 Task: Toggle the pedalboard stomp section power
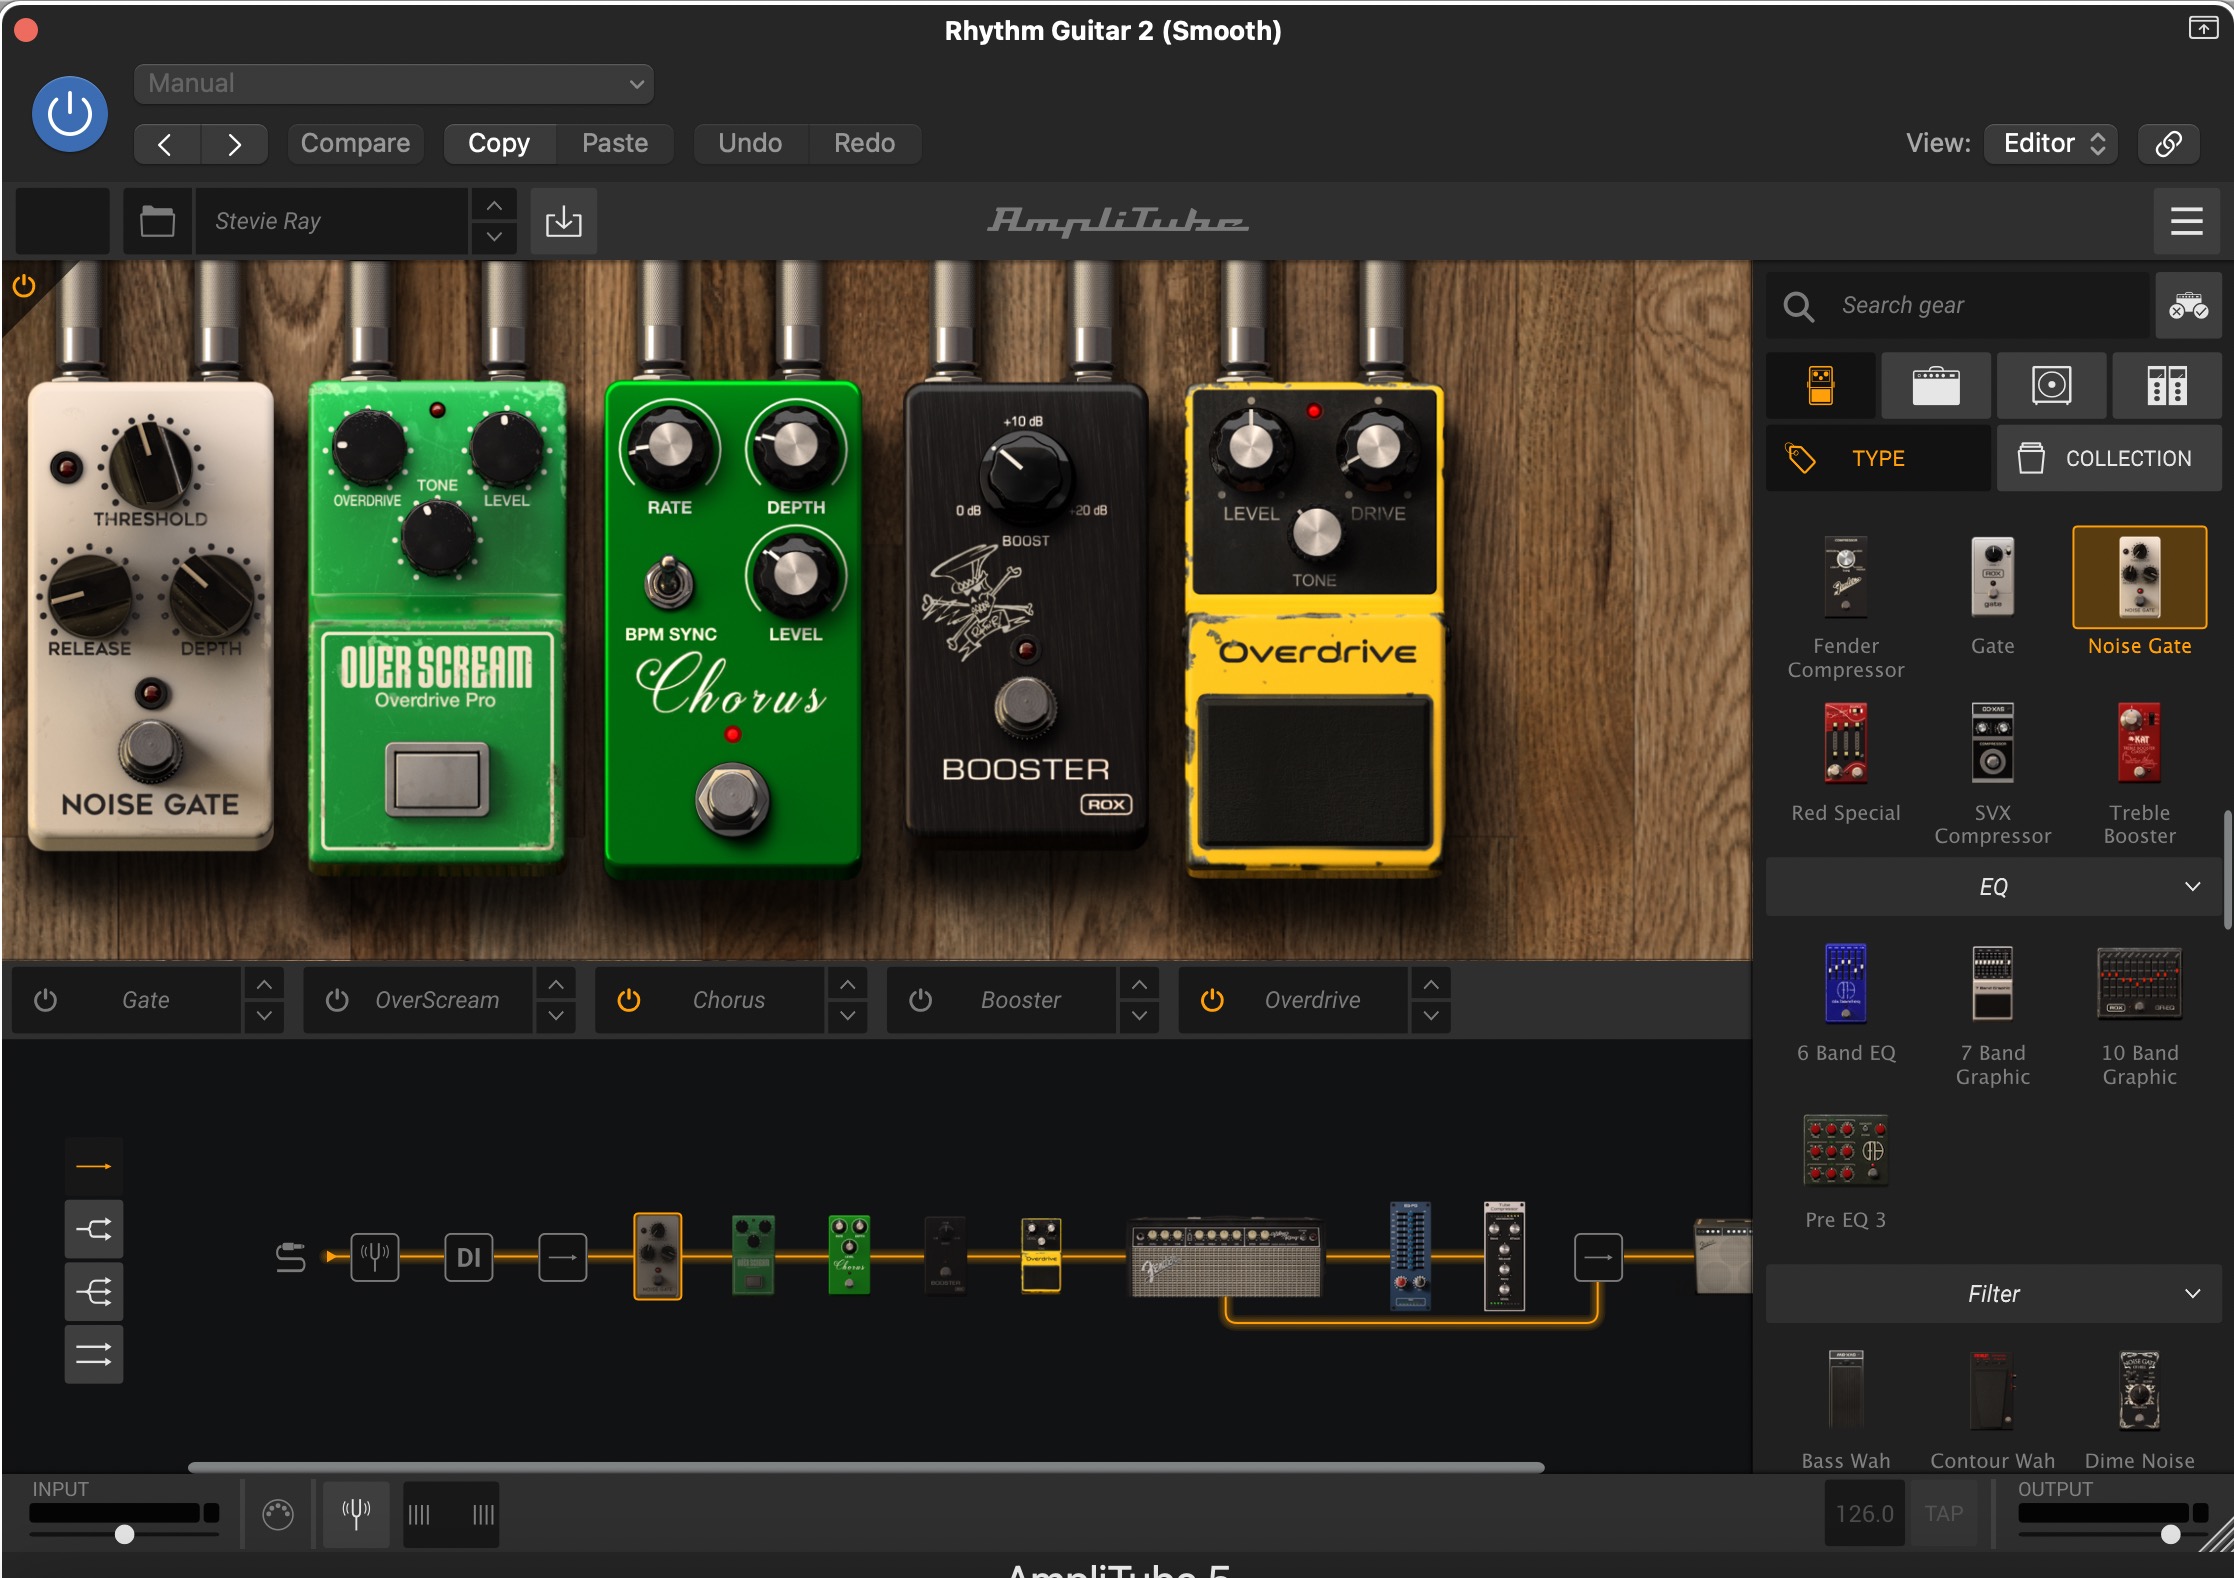[24, 287]
